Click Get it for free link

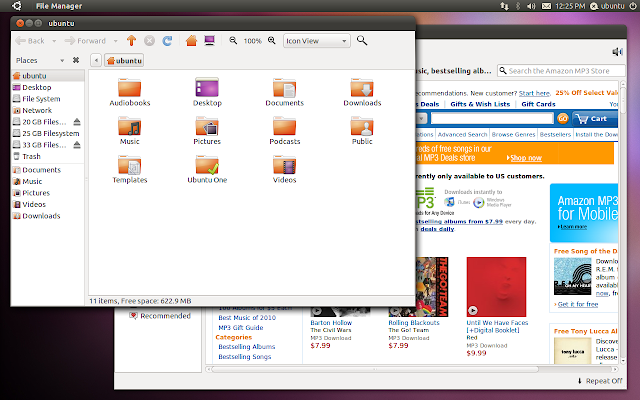point(578,304)
